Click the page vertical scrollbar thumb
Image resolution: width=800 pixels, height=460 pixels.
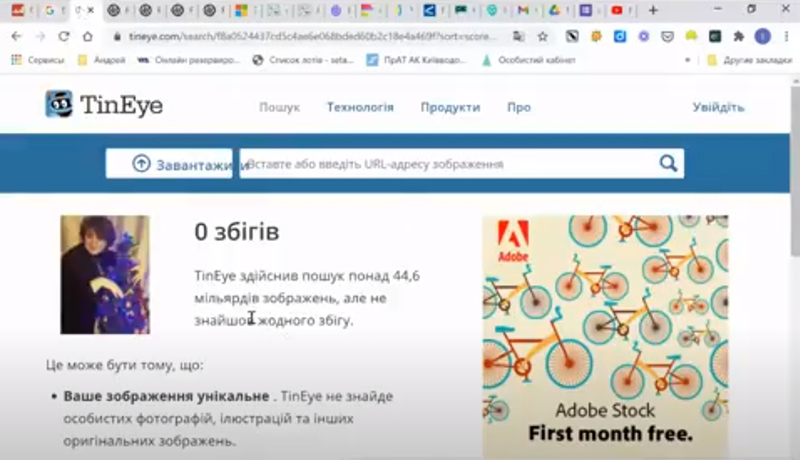click(x=795, y=171)
